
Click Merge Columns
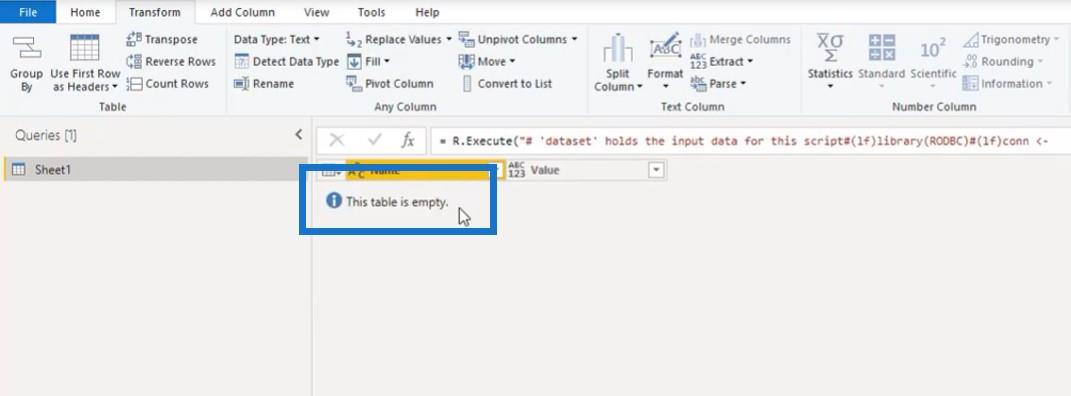tap(740, 40)
